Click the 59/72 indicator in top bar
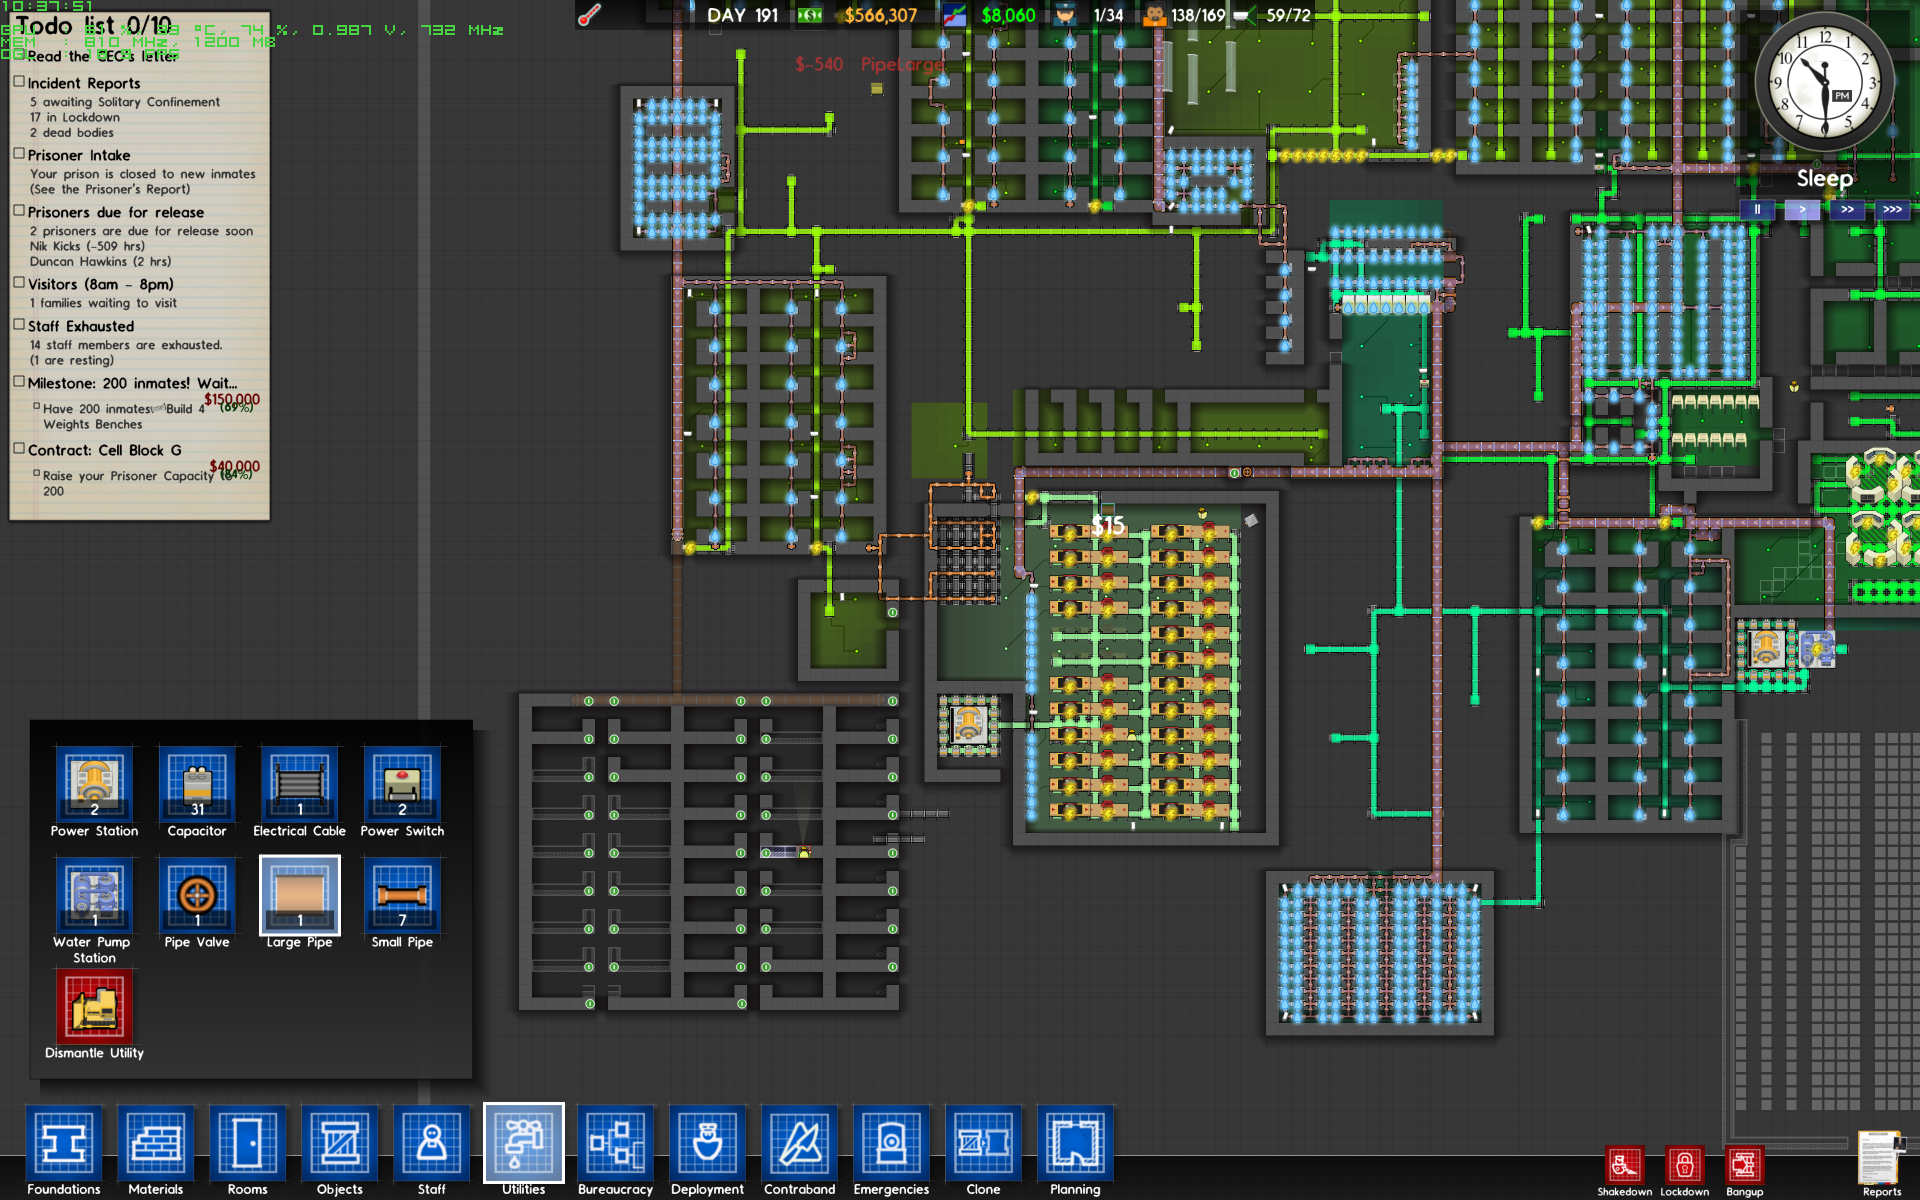Image resolution: width=1920 pixels, height=1200 pixels. [1288, 15]
